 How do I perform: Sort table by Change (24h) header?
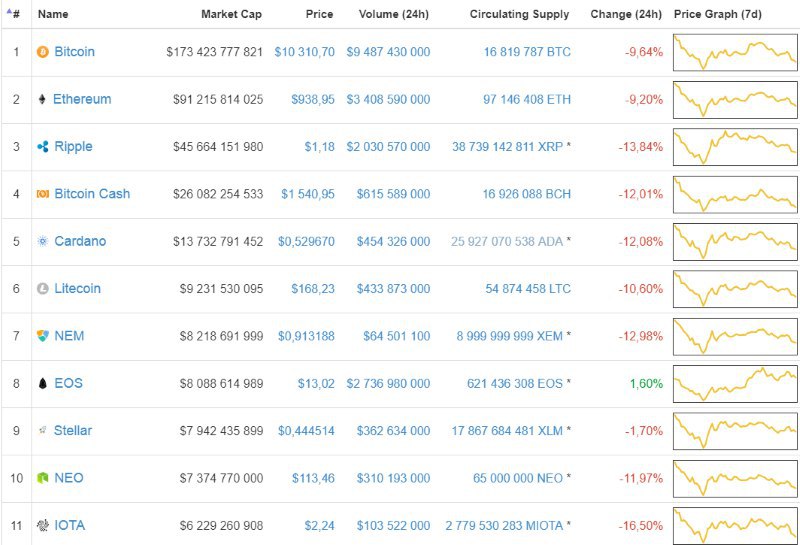point(626,14)
